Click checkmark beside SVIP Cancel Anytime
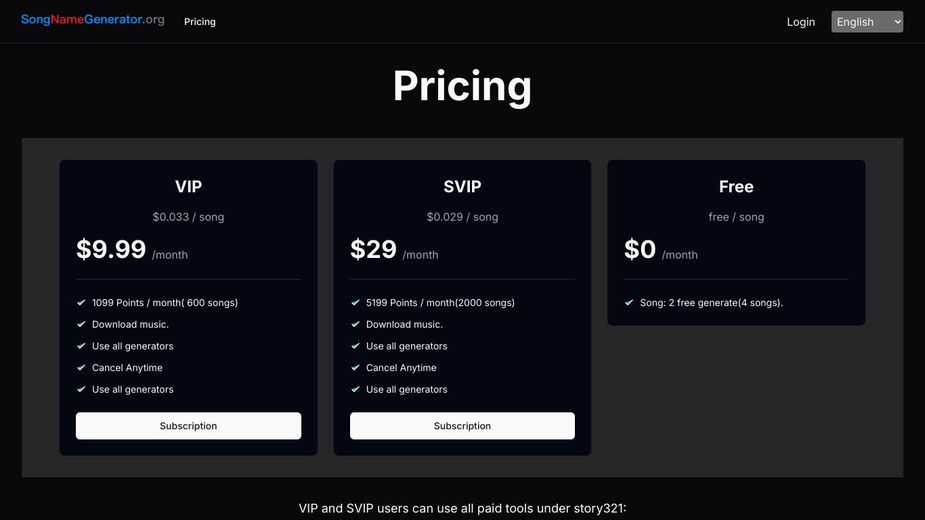 355,367
